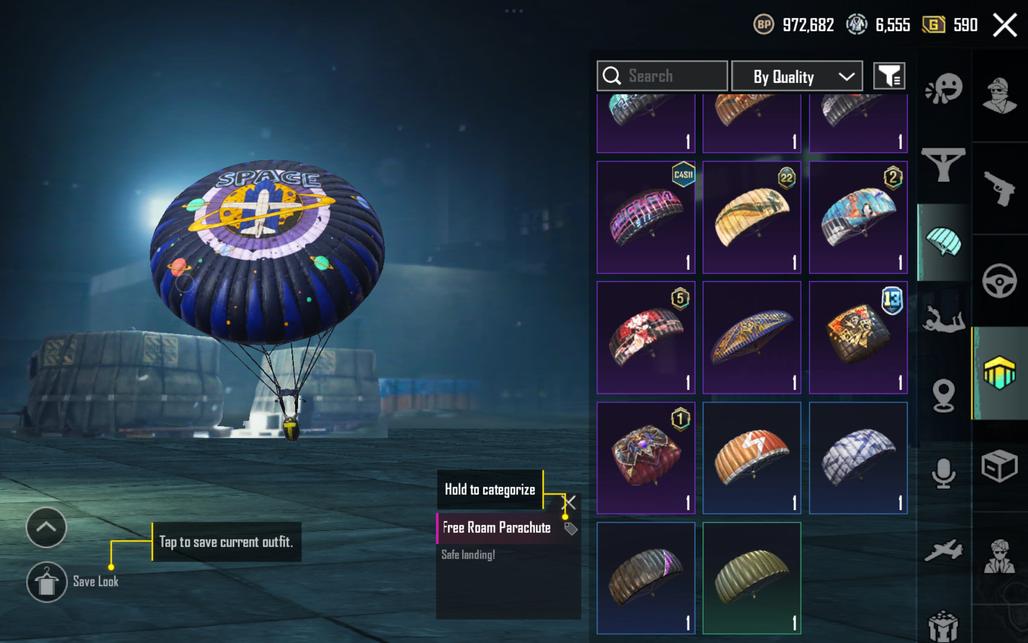Select the steering wheel vehicle category
1028x643 pixels.
point(999,281)
